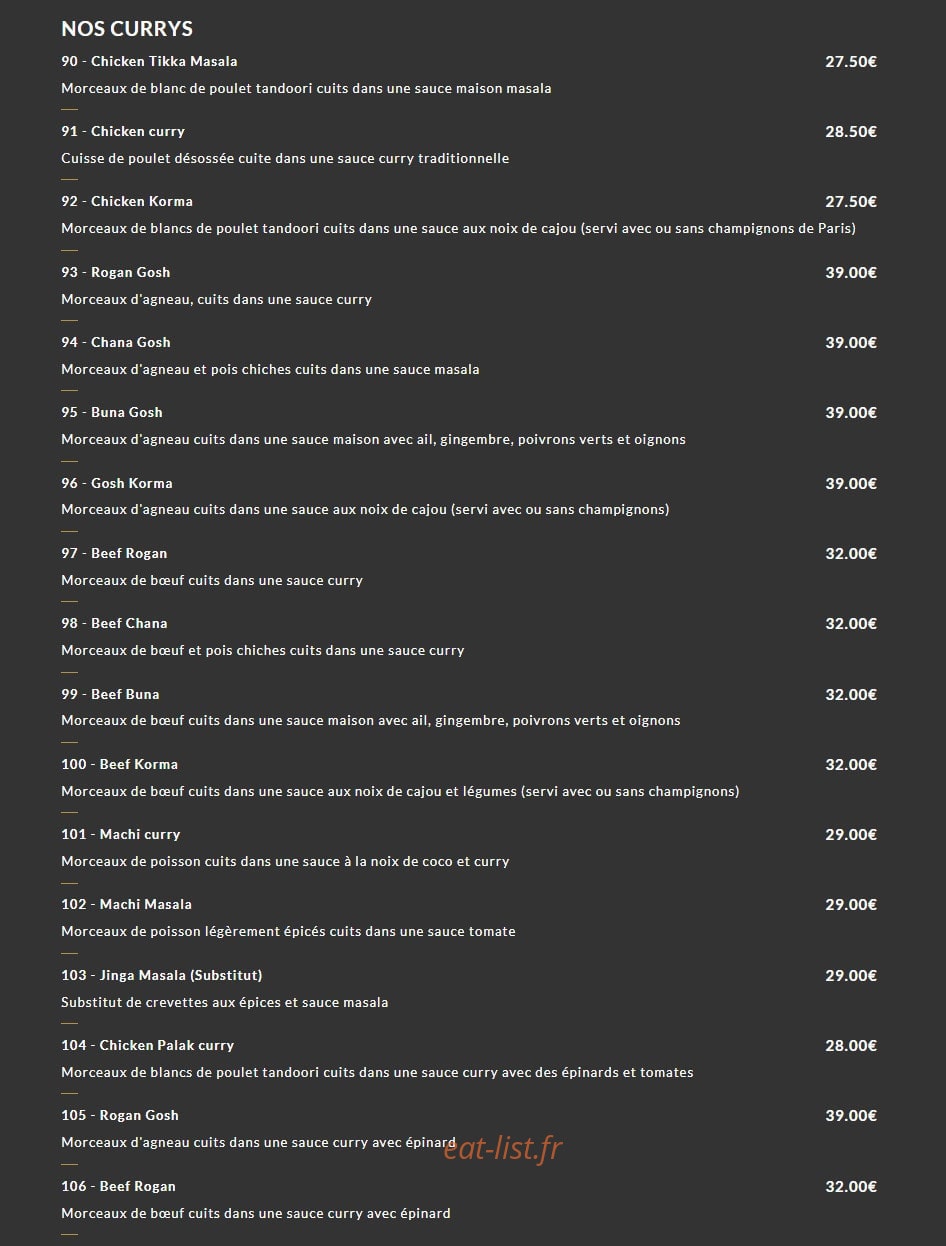Select the 90 - Chicken Tikka Masala item

(x=149, y=61)
